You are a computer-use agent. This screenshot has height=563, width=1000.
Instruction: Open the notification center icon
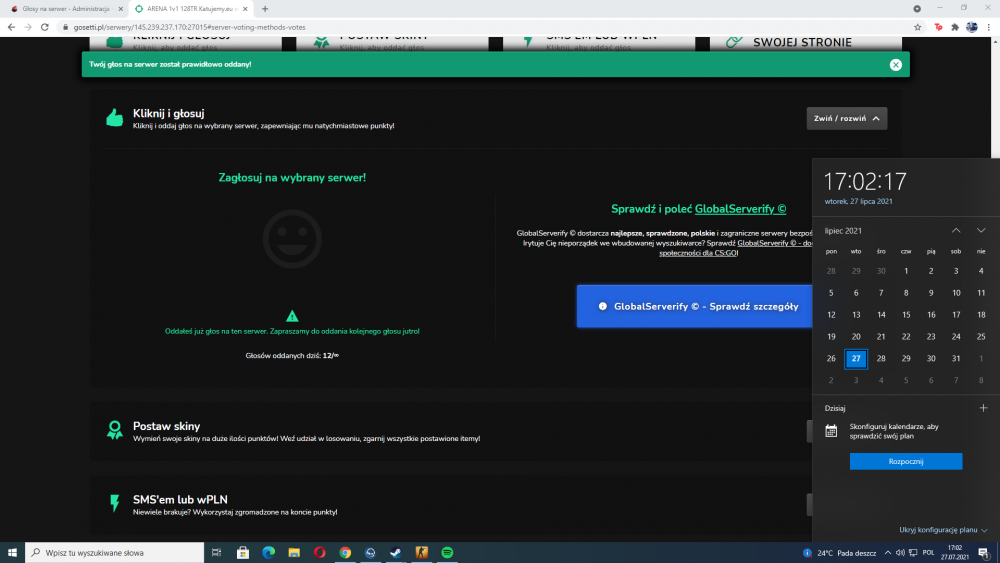click(985, 553)
